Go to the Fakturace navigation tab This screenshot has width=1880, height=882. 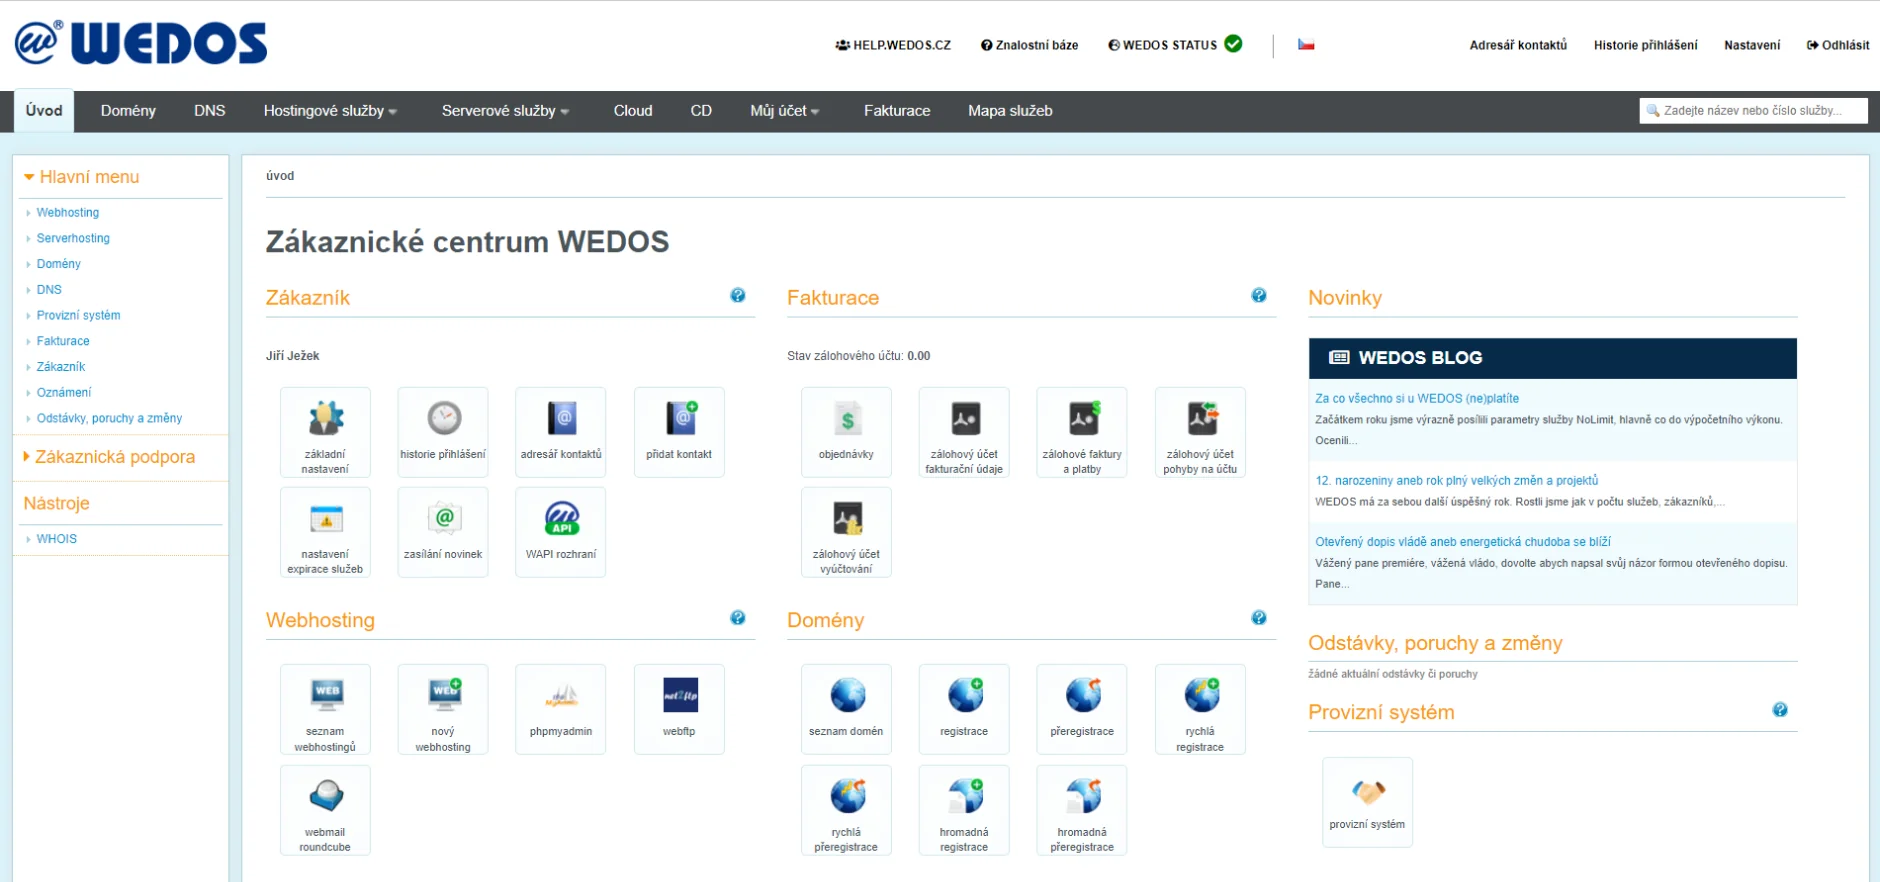click(897, 111)
